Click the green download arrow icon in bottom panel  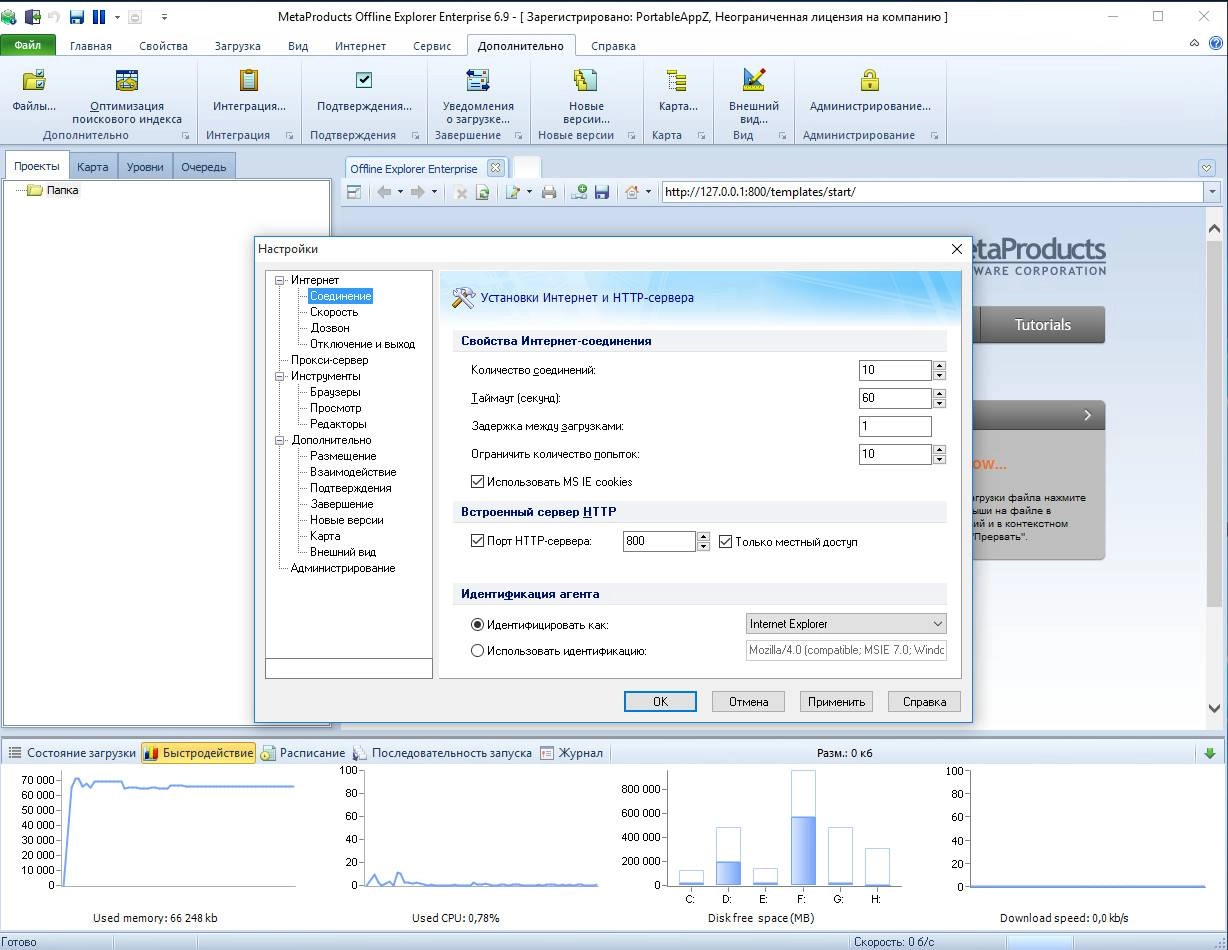click(1209, 753)
